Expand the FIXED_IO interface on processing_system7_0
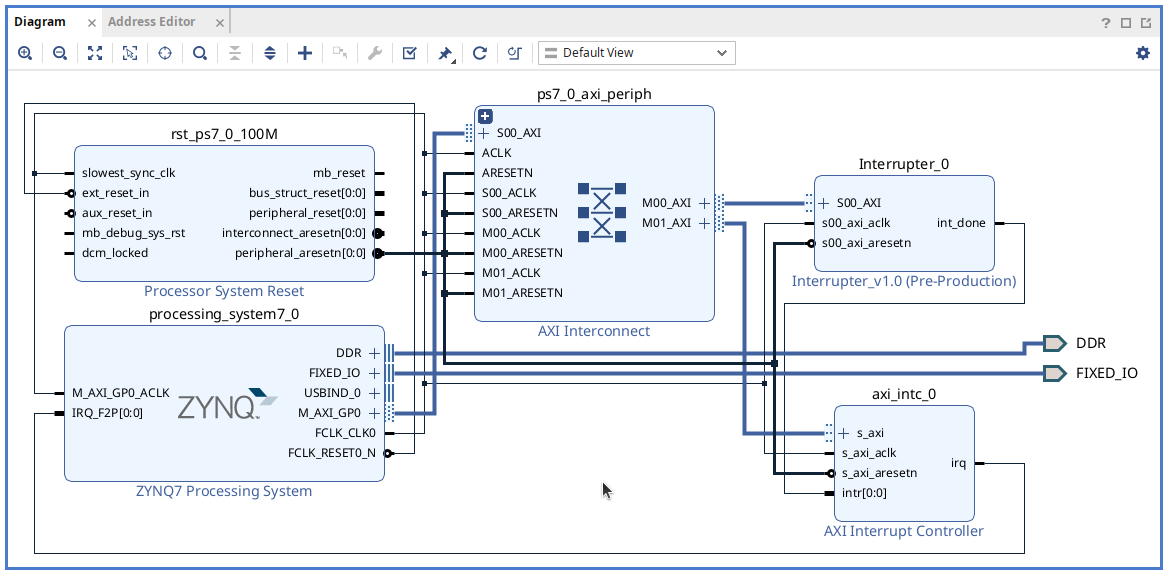Image resolution: width=1167 pixels, height=573 pixels. [x=374, y=373]
